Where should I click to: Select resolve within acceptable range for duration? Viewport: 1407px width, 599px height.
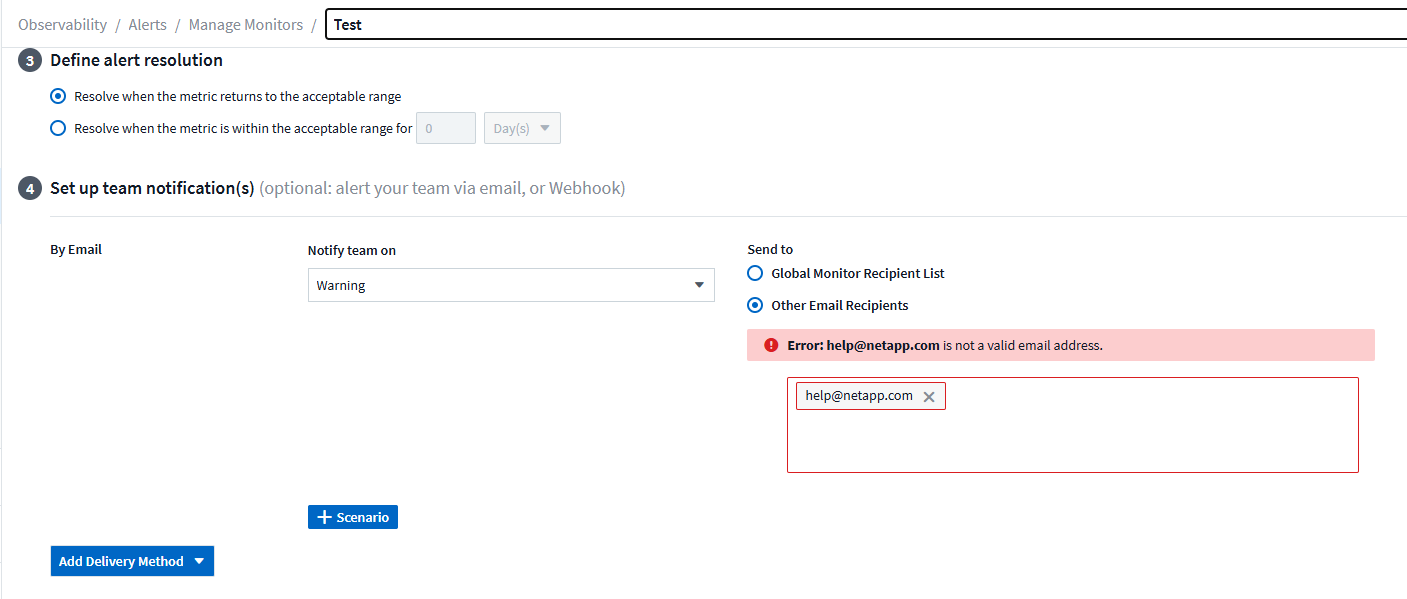[58, 128]
